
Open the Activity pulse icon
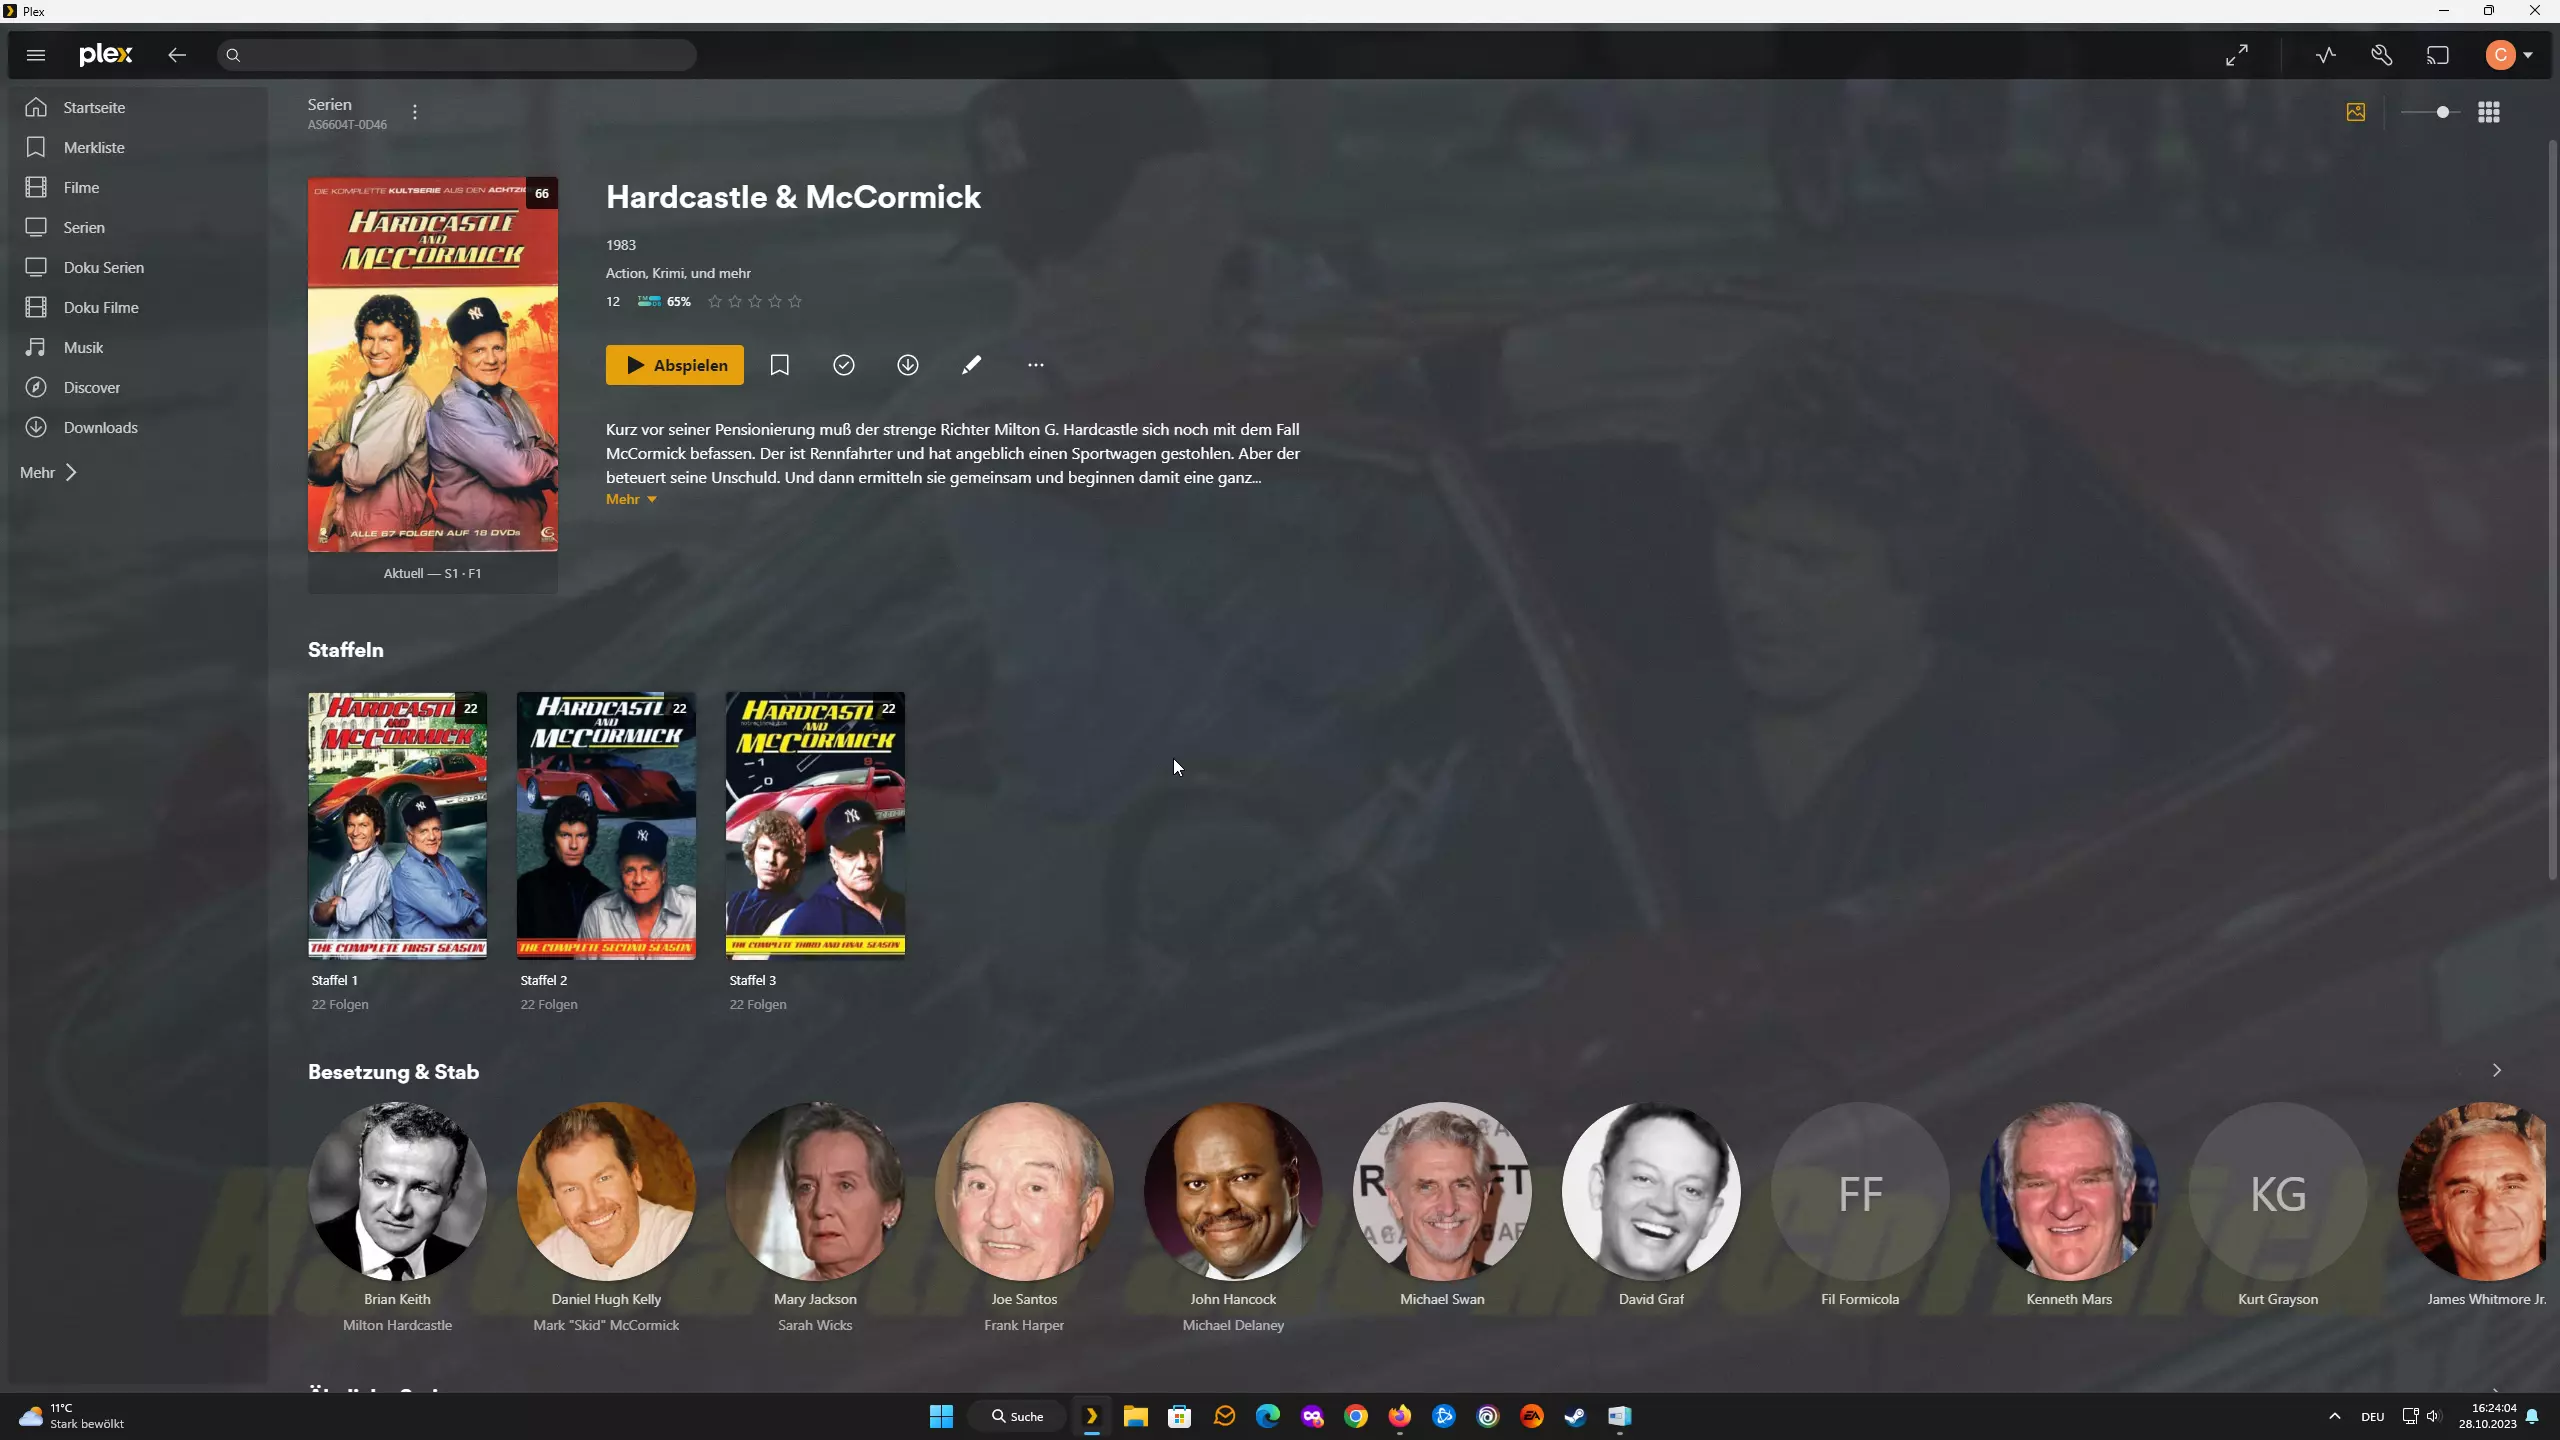click(x=2326, y=55)
